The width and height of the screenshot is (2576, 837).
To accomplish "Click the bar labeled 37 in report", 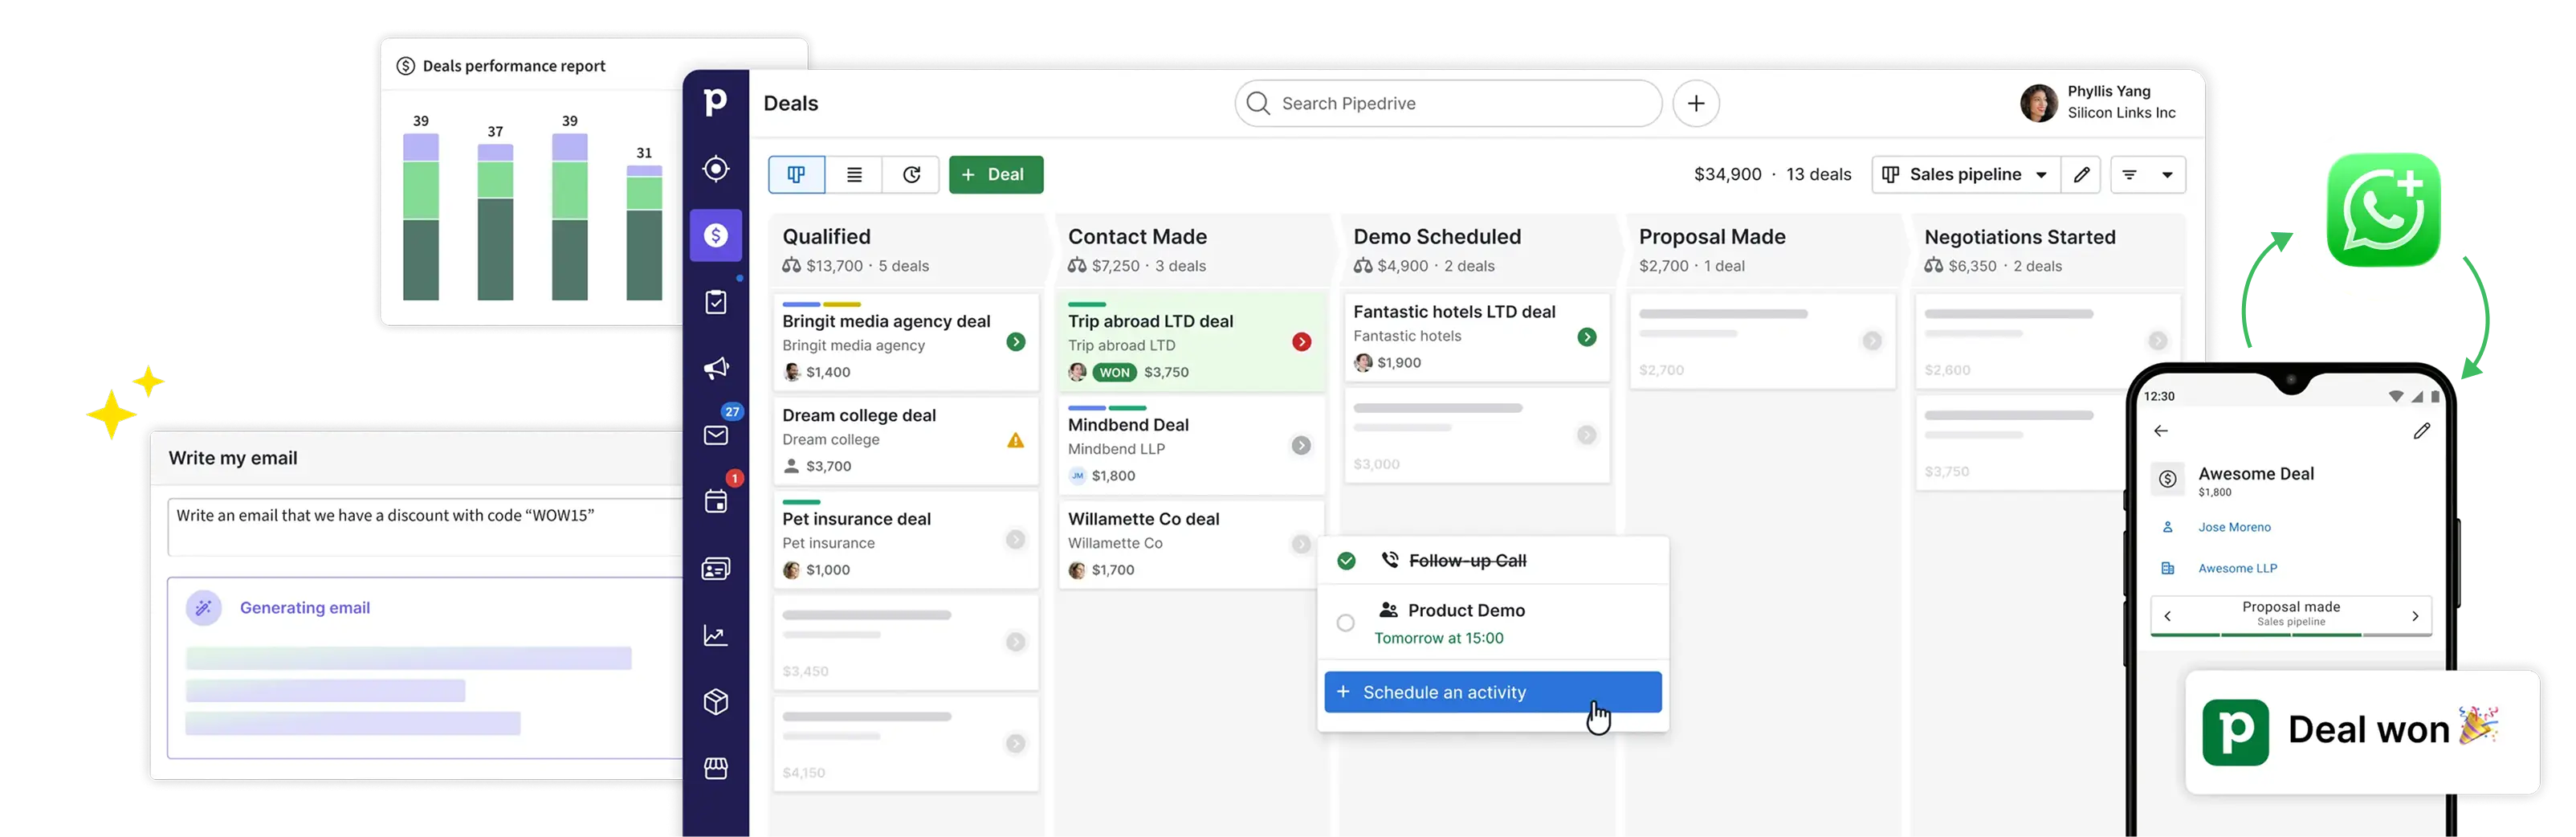I will coord(495,222).
